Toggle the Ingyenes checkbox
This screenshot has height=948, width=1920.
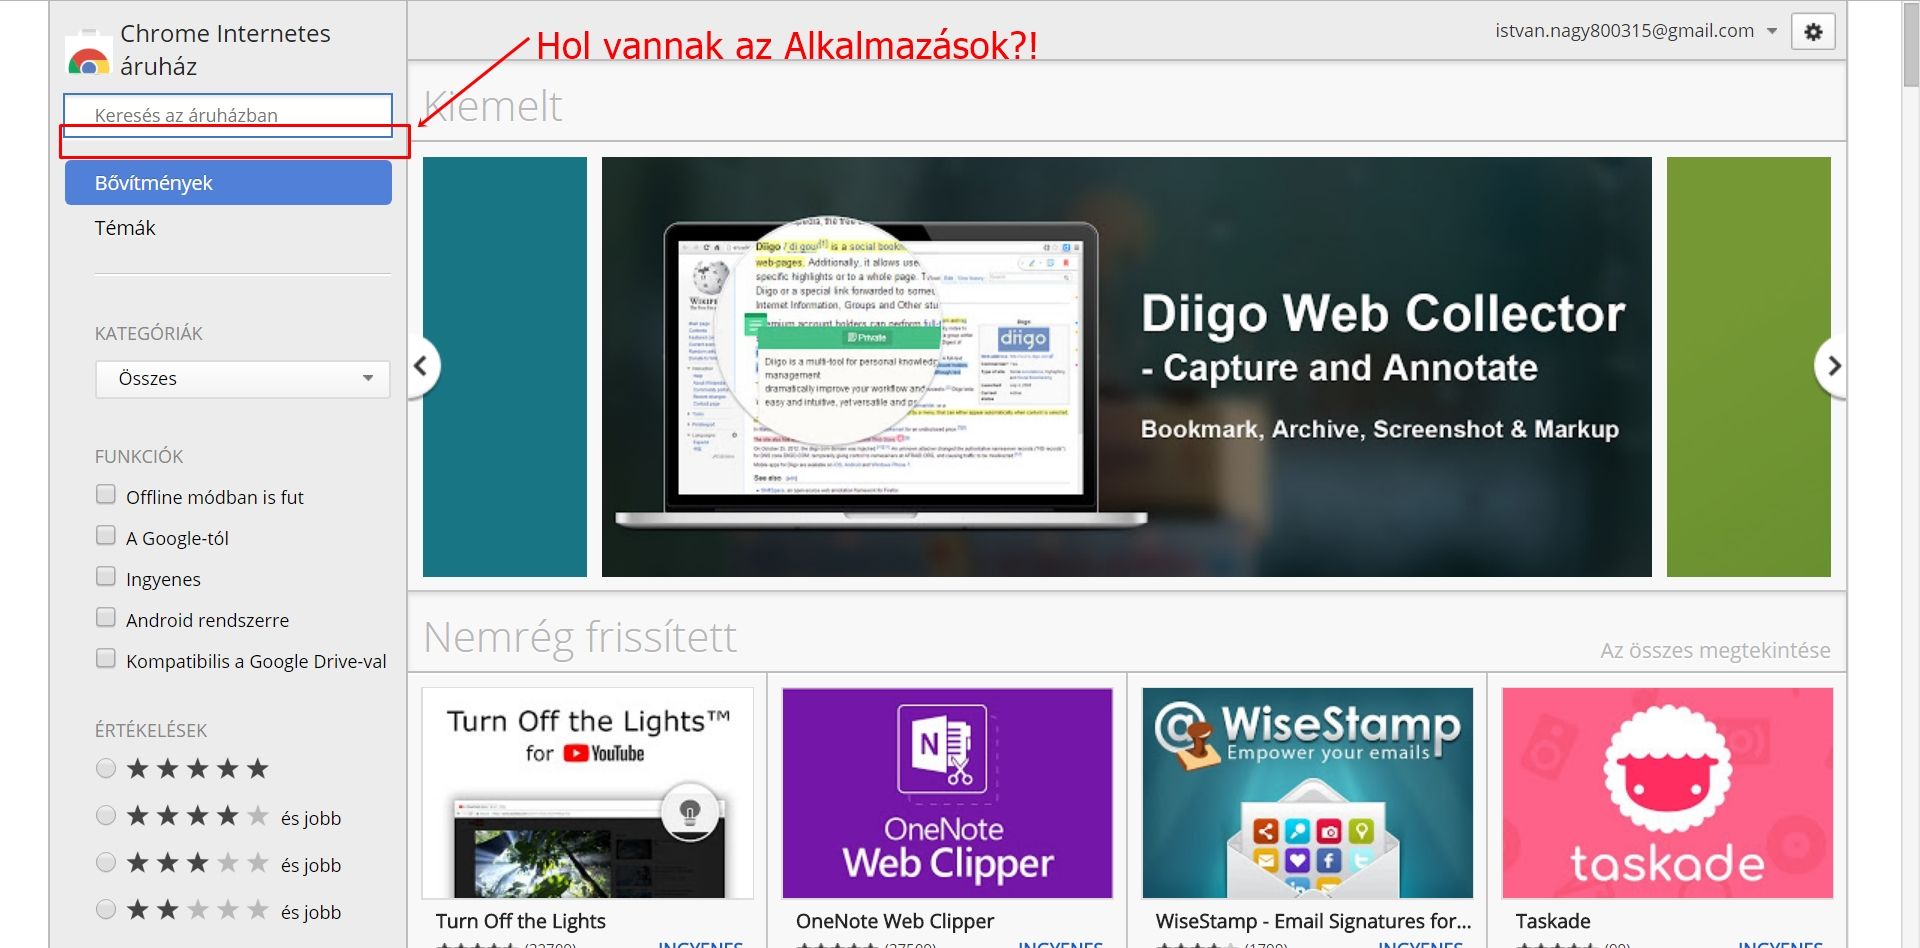[x=106, y=576]
